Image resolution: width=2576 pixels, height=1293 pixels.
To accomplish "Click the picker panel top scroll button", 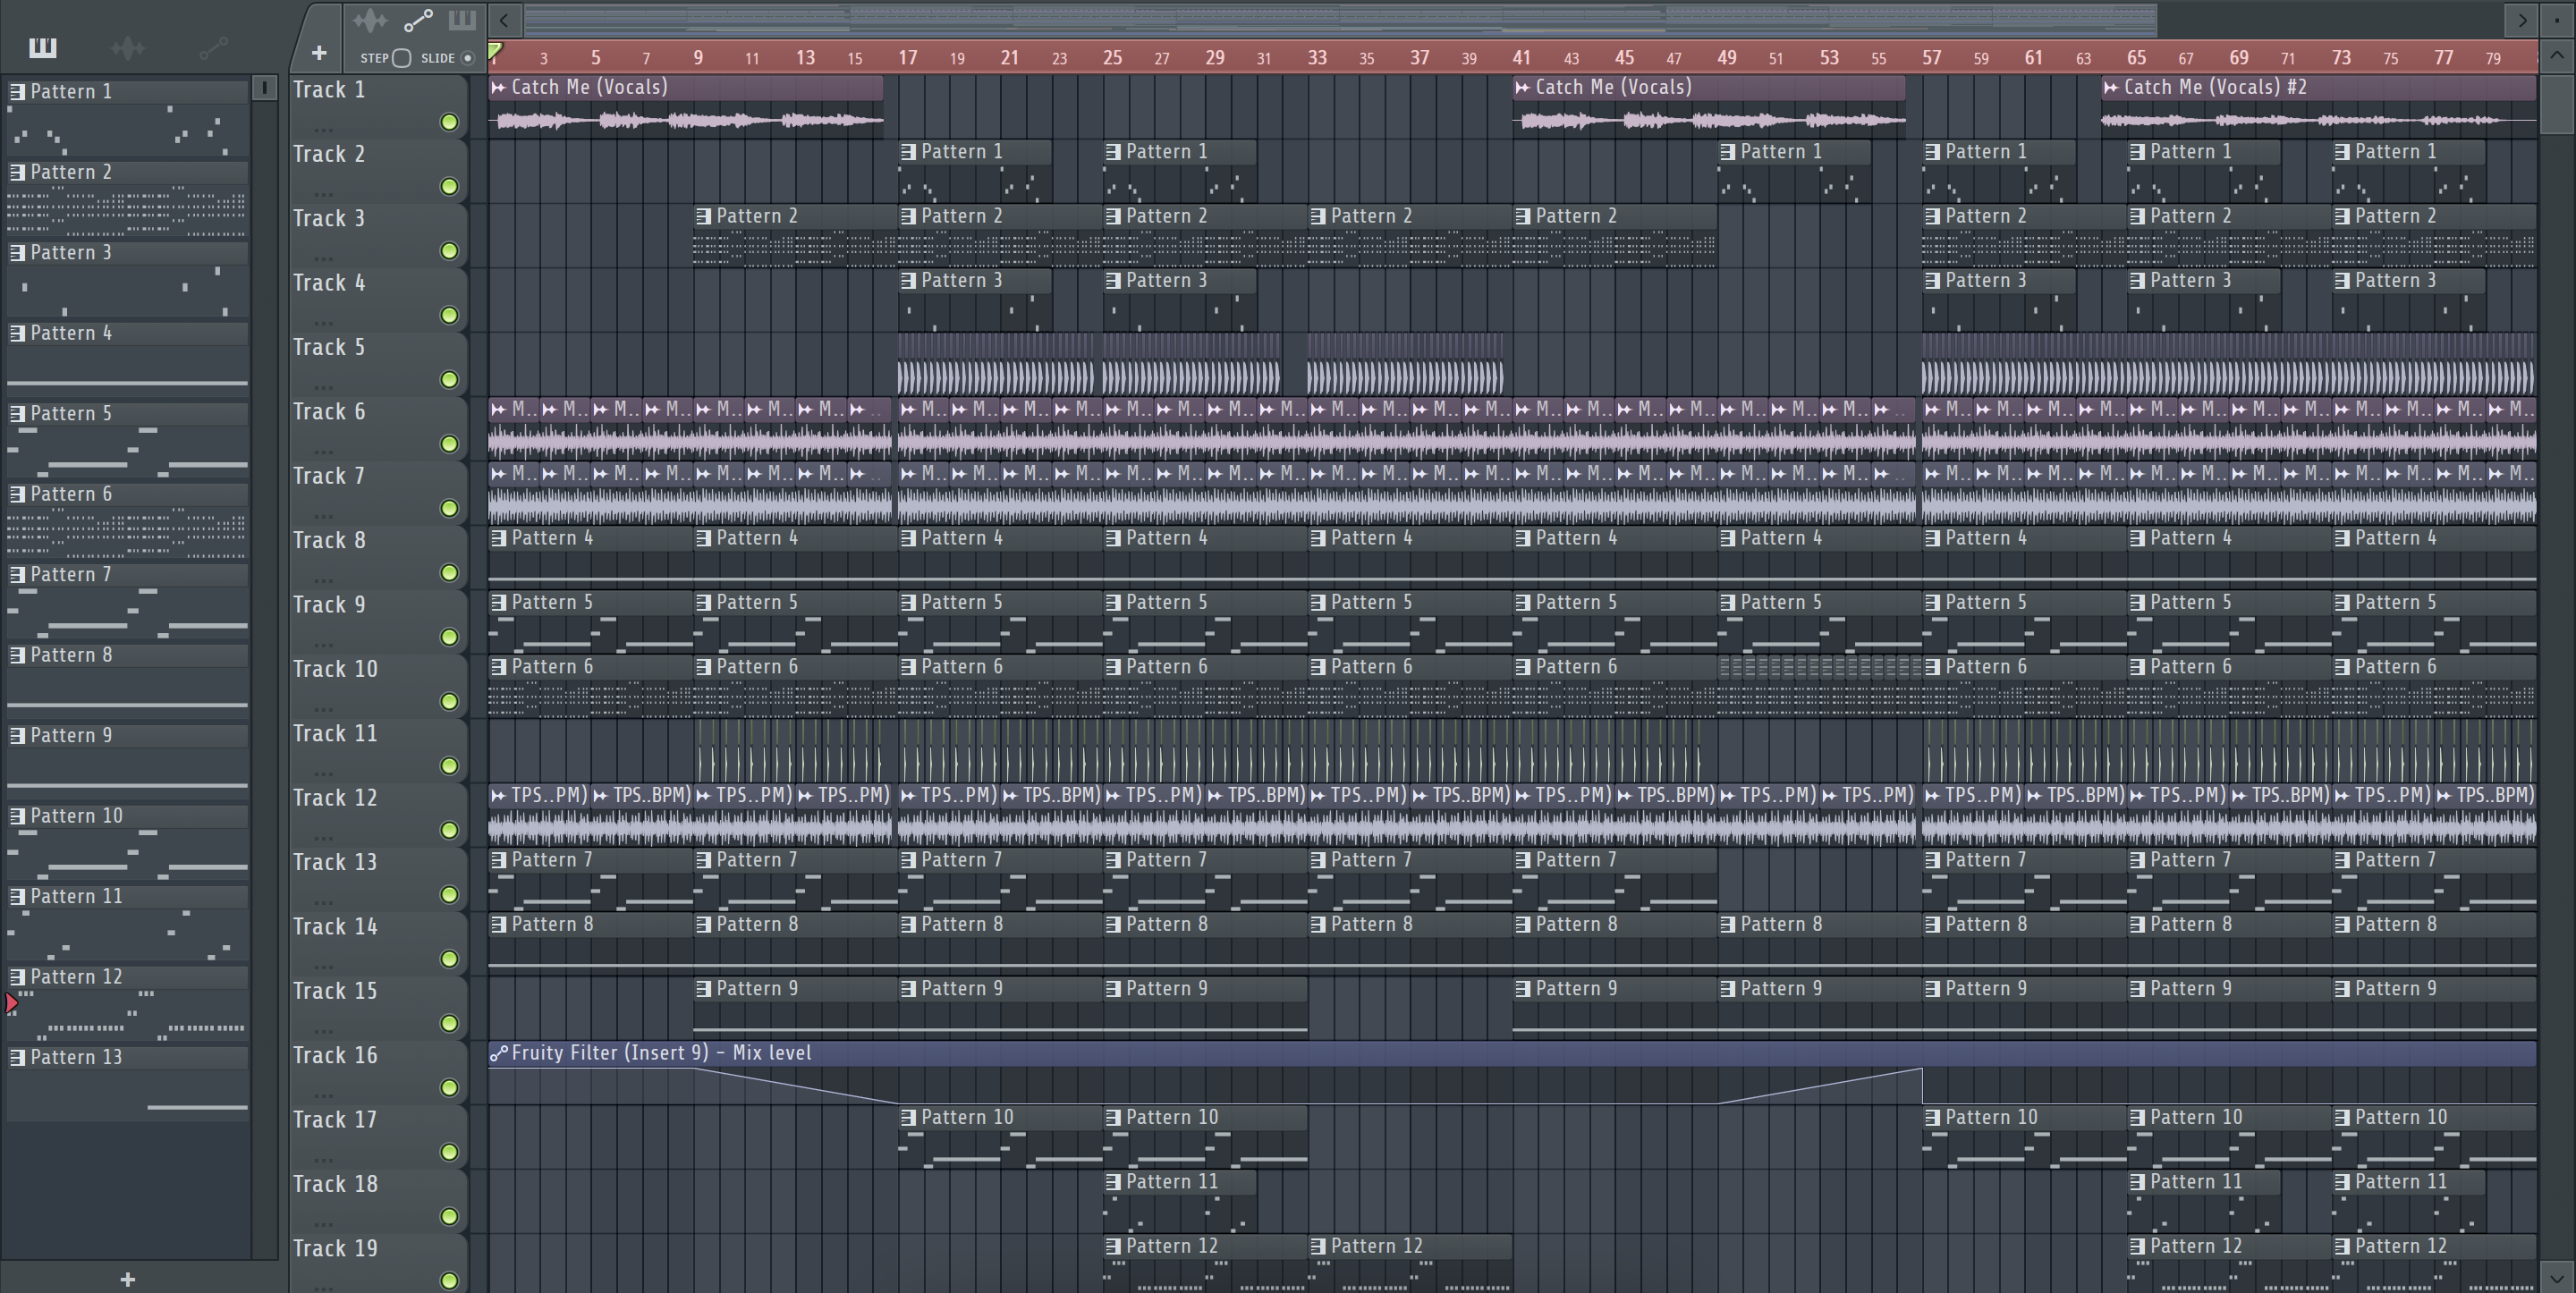I will pos(264,88).
